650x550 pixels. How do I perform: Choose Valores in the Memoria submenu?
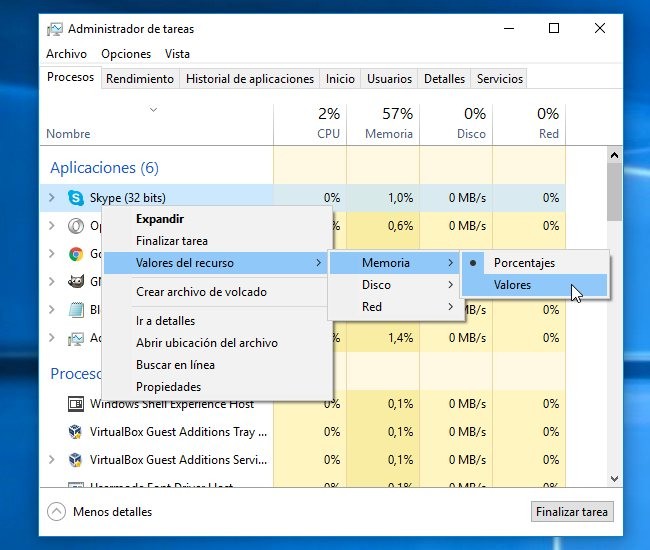point(512,285)
